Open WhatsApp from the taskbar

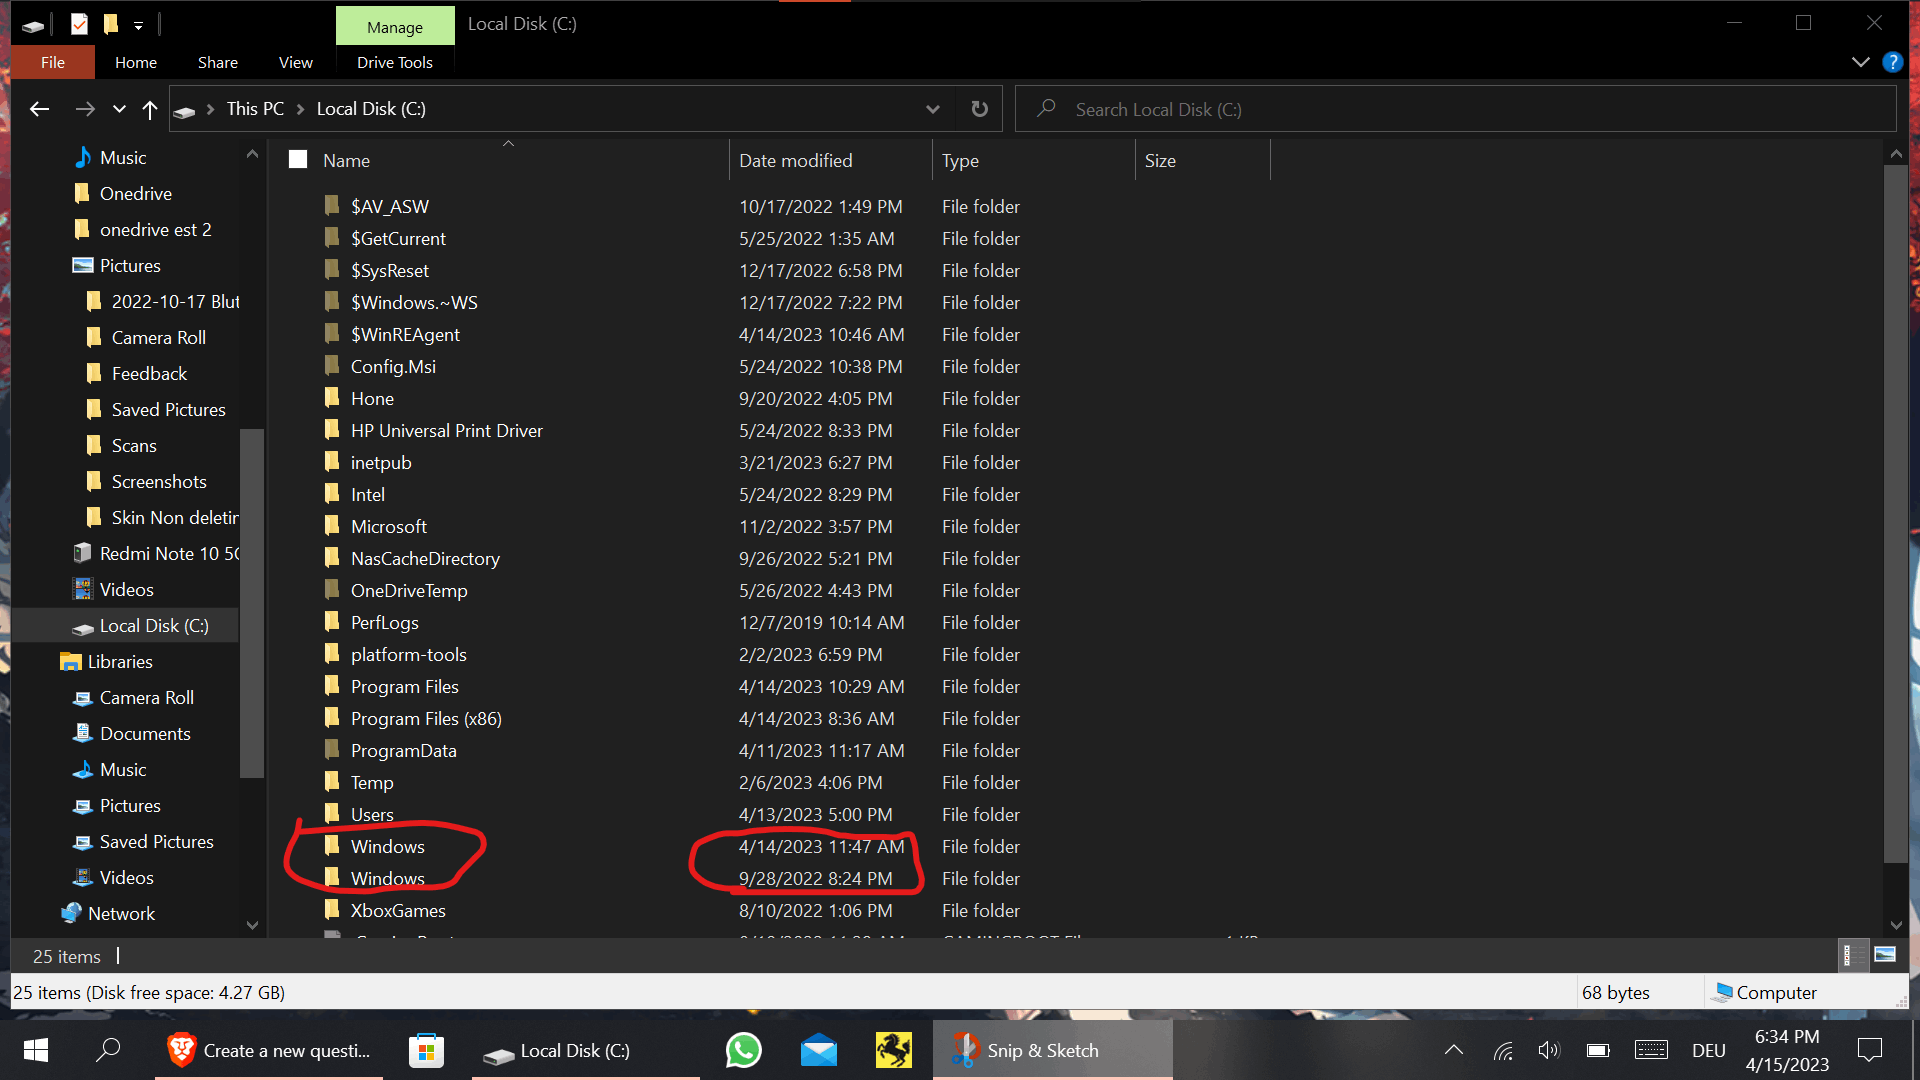click(x=743, y=1050)
